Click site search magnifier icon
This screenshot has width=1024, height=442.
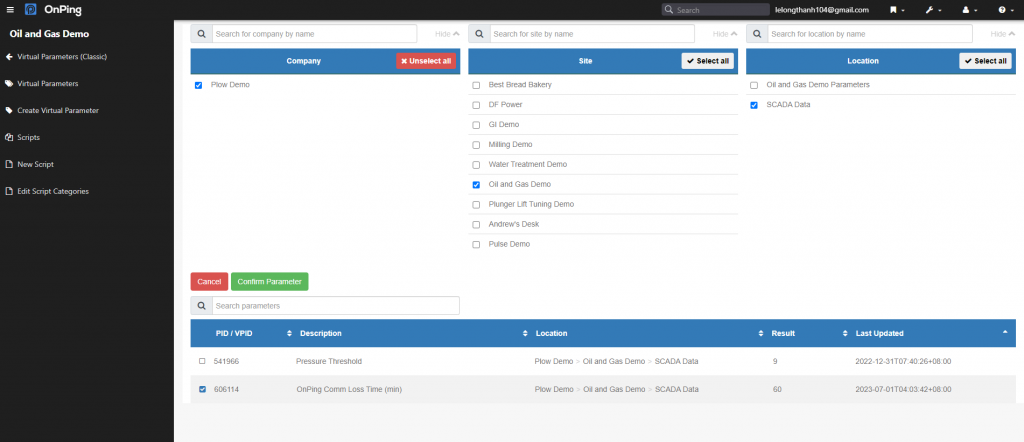click(x=479, y=34)
